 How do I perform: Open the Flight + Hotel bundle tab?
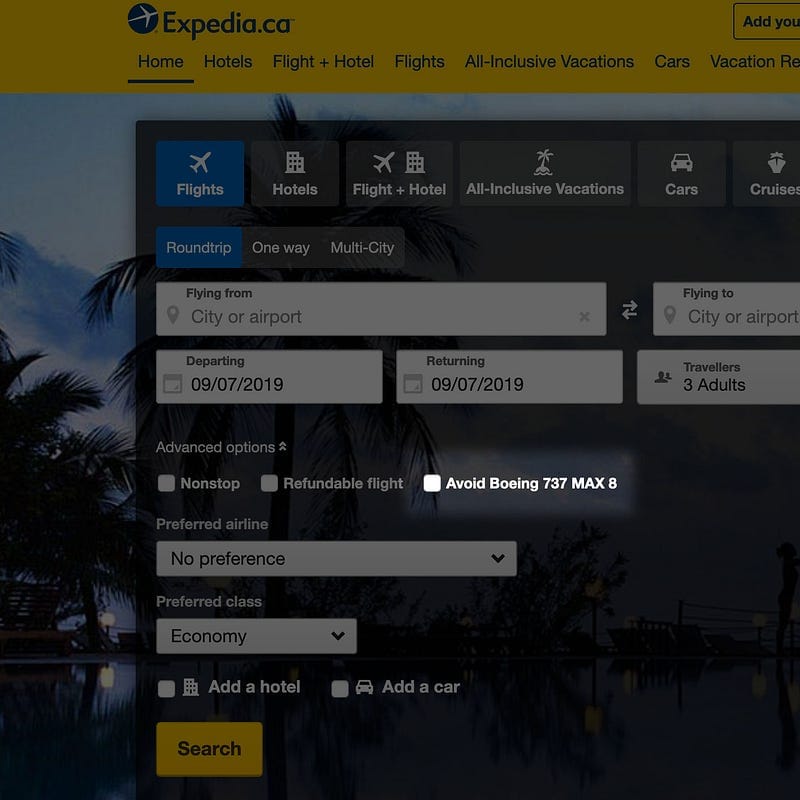tap(399, 174)
